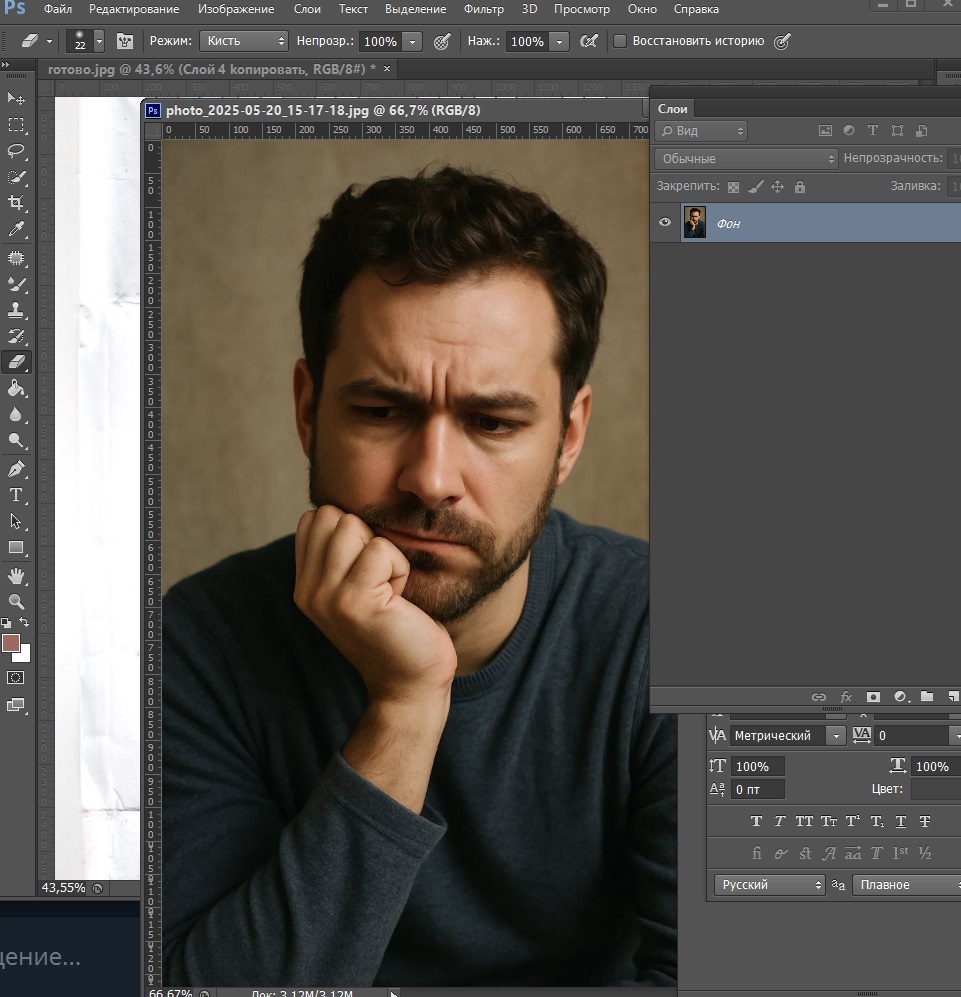Add a layer style (fx)
Viewport: 961px width, 997px height.
pos(846,697)
